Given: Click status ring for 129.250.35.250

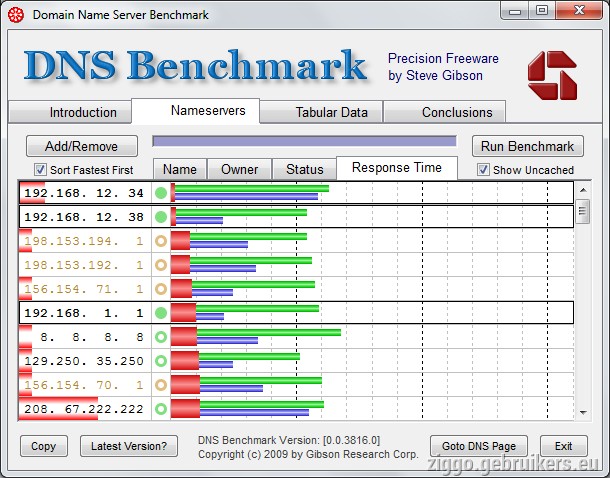Looking at the screenshot, I should (161, 361).
